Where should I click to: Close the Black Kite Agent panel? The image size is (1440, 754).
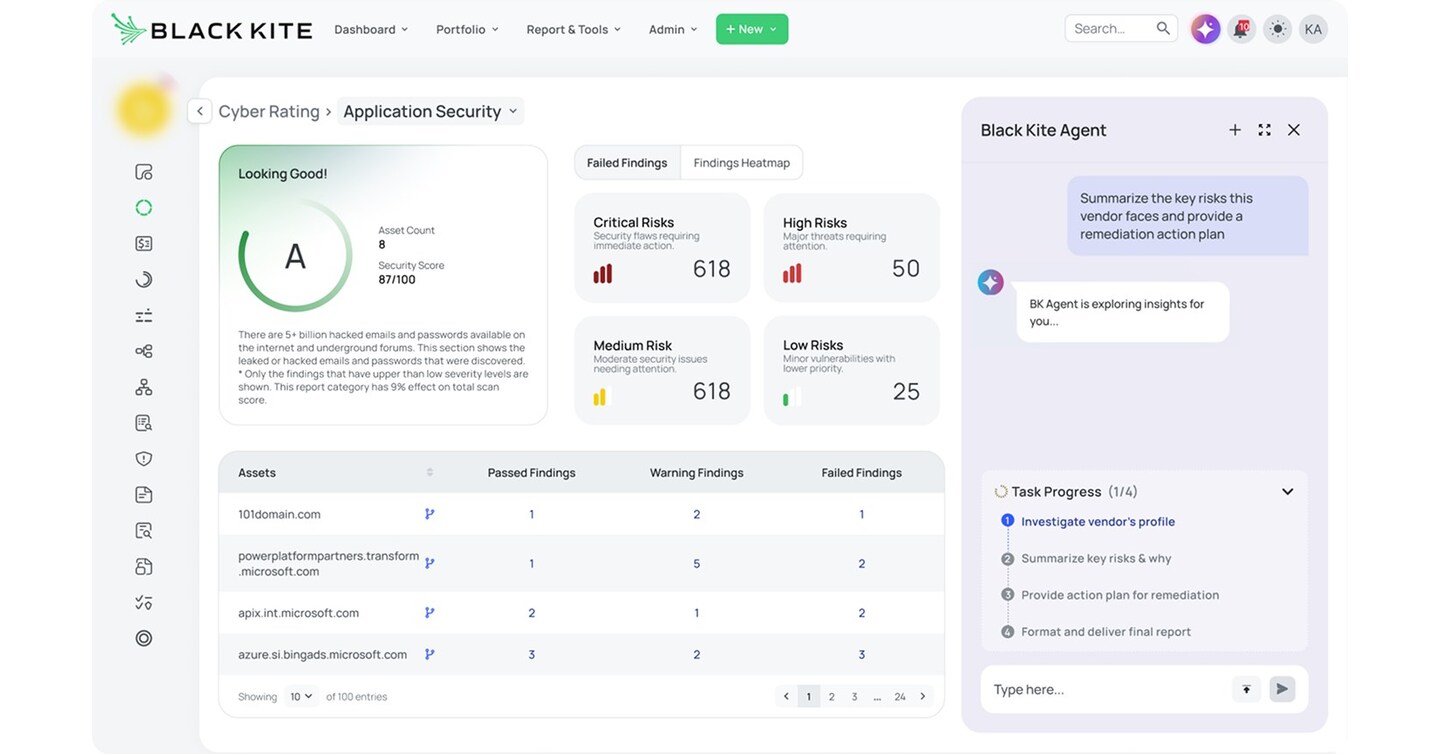1294,130
